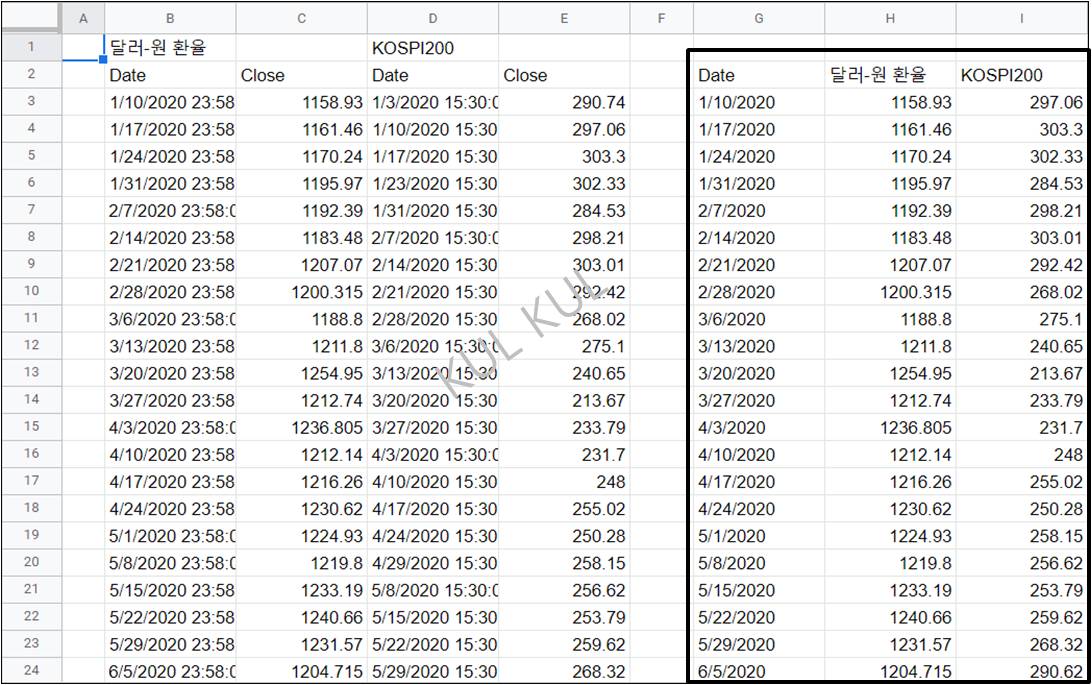Select cell '5/22/2020 15:30' in column D
The image size is (1092, 685).
(x=432, y=645)
